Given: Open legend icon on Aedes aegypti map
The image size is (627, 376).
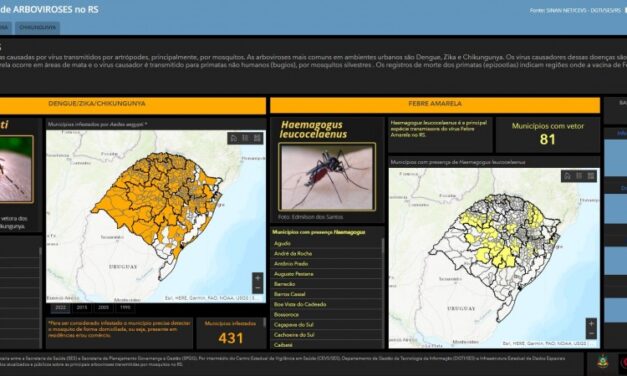Looking at the screenshot, I should click(245, 138).
